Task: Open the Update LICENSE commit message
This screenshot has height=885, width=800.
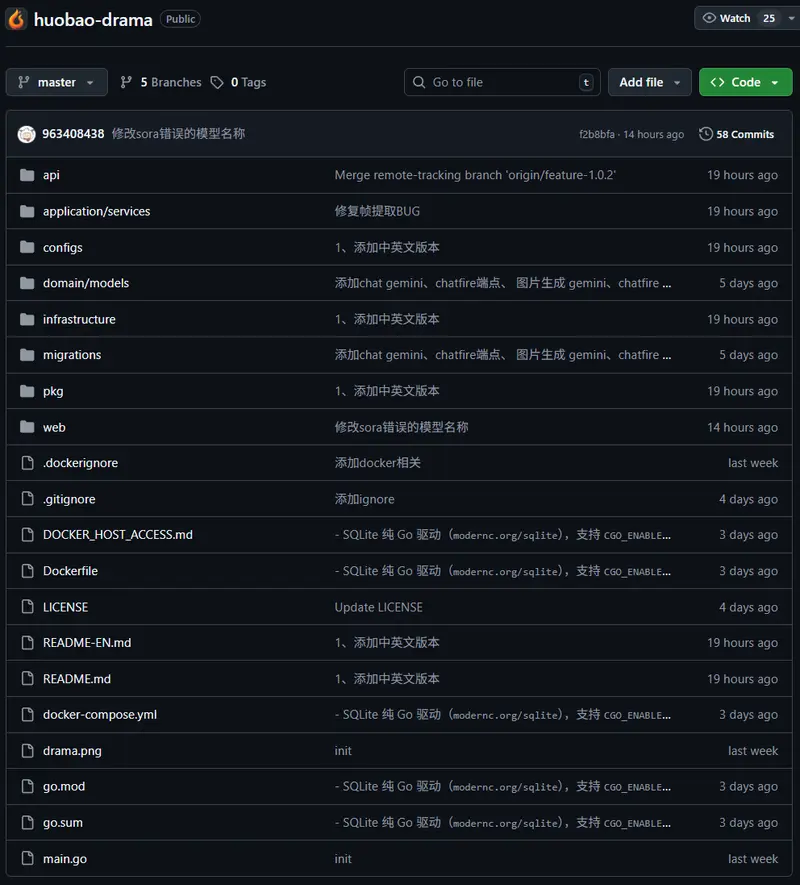Action: pos(379,607)
